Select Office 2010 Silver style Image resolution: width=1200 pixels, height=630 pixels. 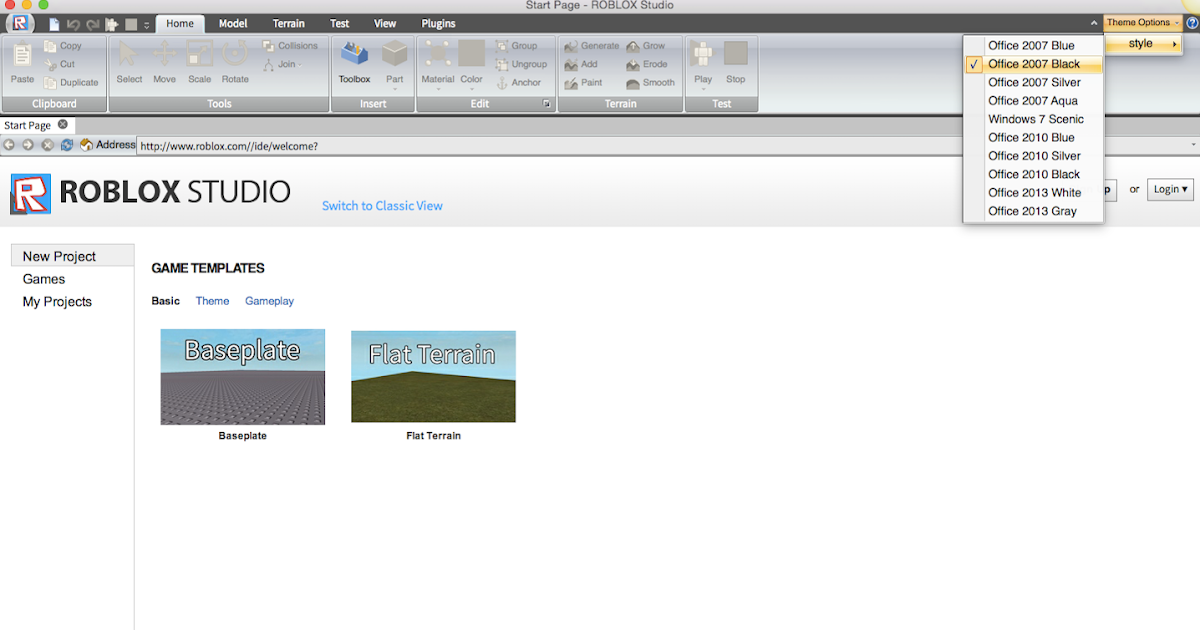1033,156
